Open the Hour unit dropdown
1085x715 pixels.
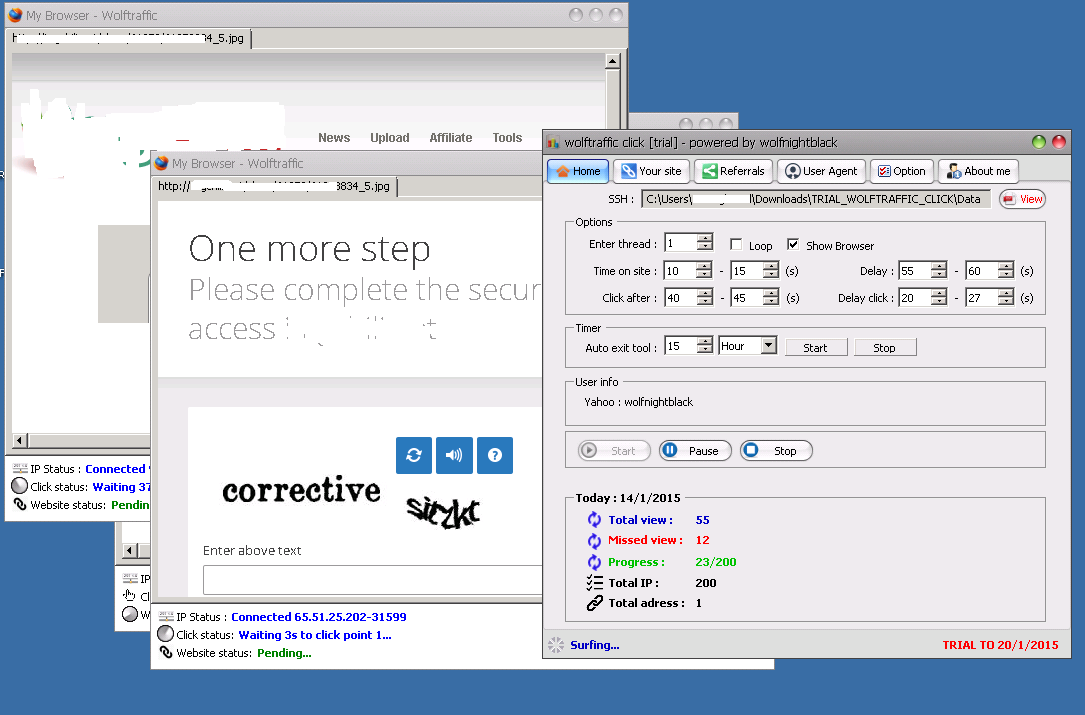click(769, 345)
